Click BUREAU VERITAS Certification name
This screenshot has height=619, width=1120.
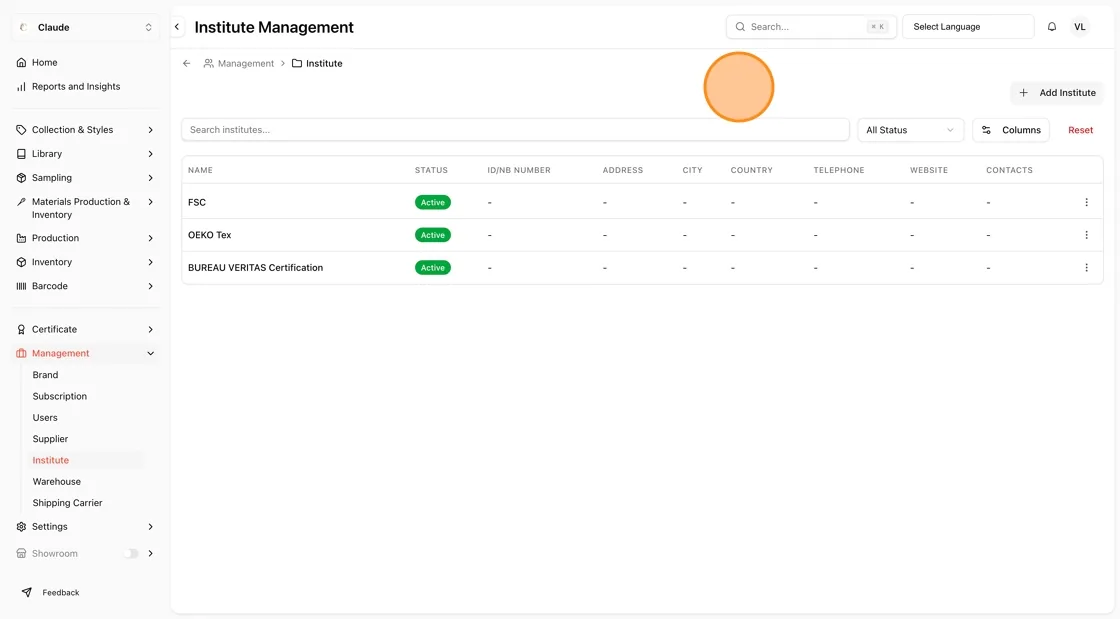tap(255, 268)
